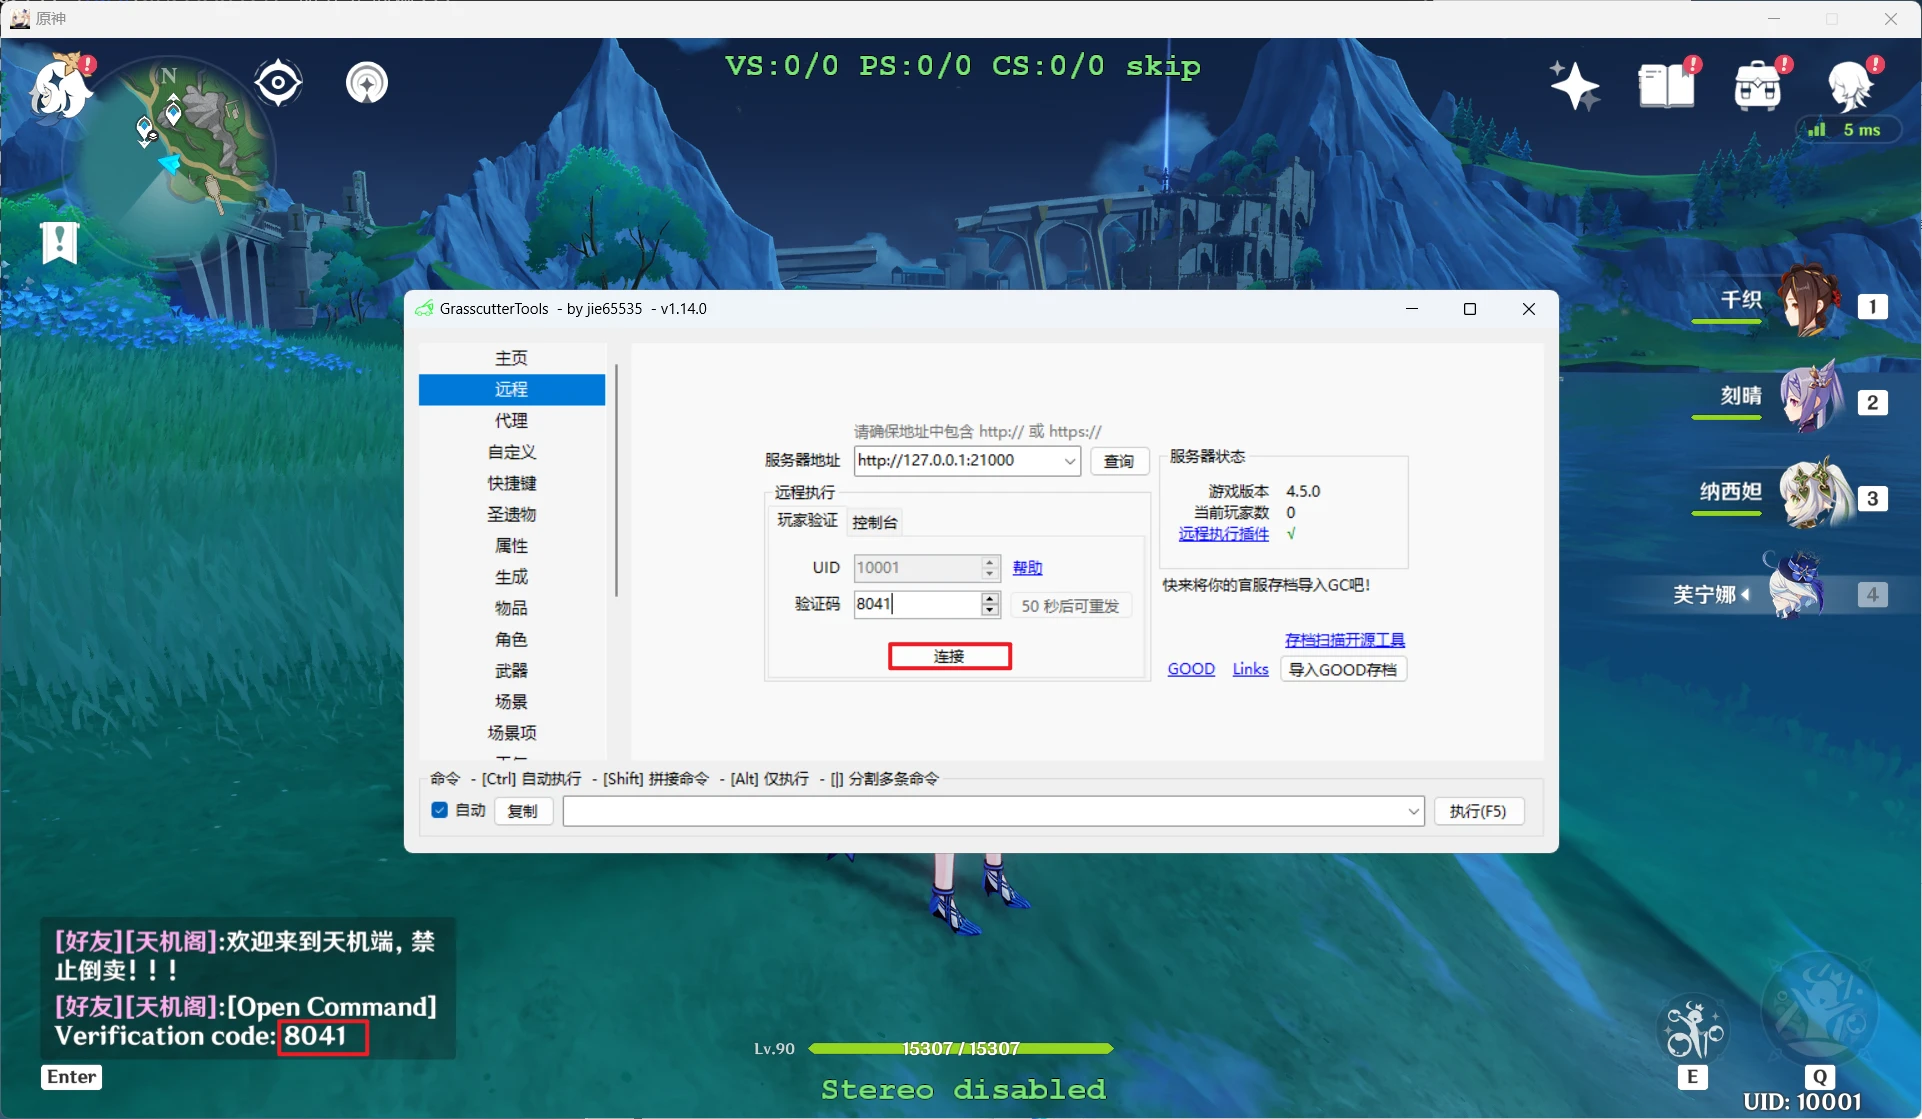Open the 自定义 sidebar page
1922x1119 pixels.
coord(511,452)
